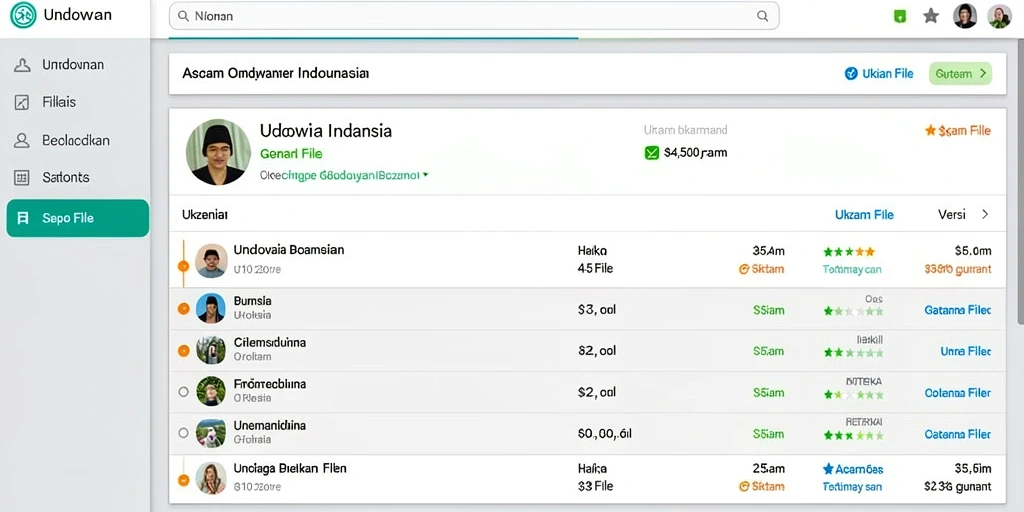This screenshot has width=1024, height=512.
Task: Click the Gutearn button with chevron
Action: [x=960, y=74]
